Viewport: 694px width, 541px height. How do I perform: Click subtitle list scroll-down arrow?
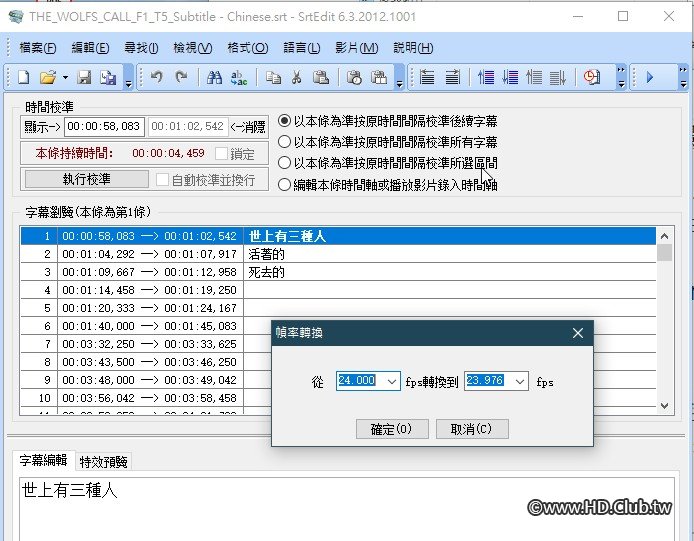click(664, 406)
